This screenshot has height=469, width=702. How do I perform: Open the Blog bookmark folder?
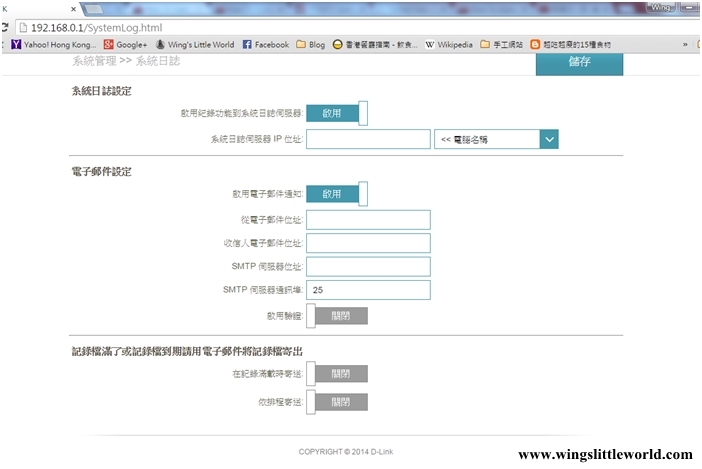point(310,45)
